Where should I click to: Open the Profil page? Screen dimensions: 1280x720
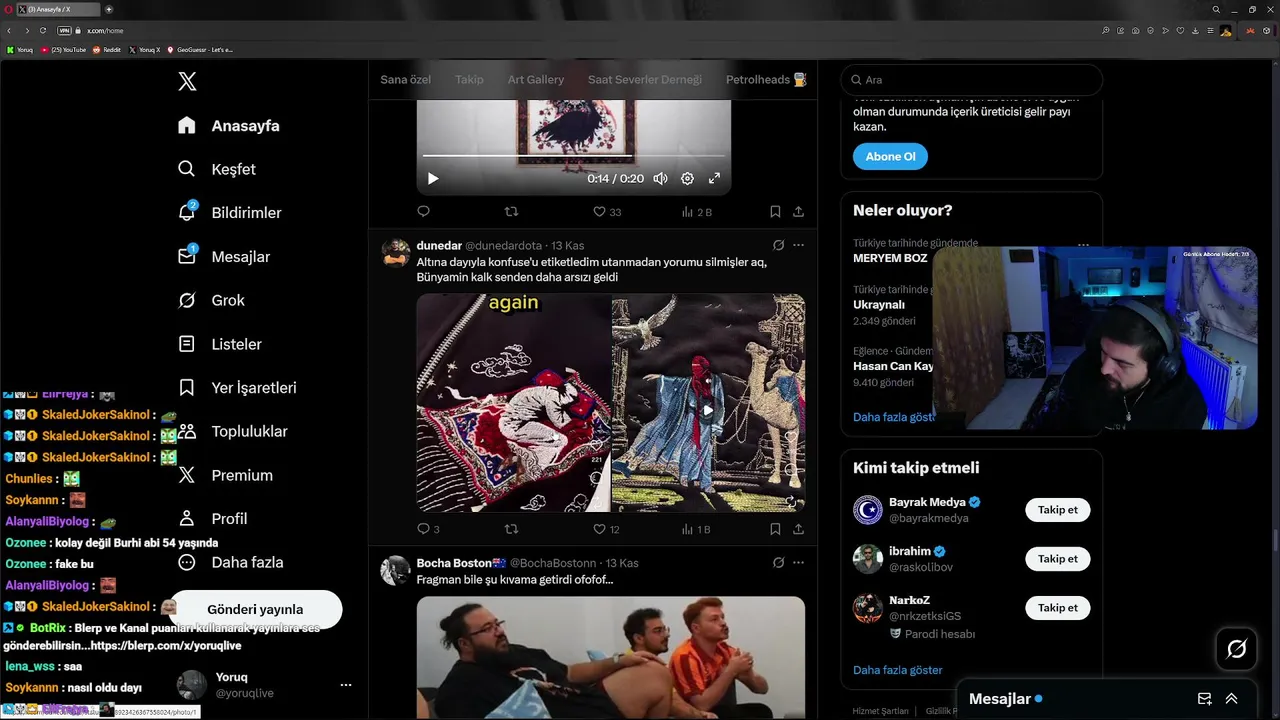pyautogui.click(x=212, y=519)
